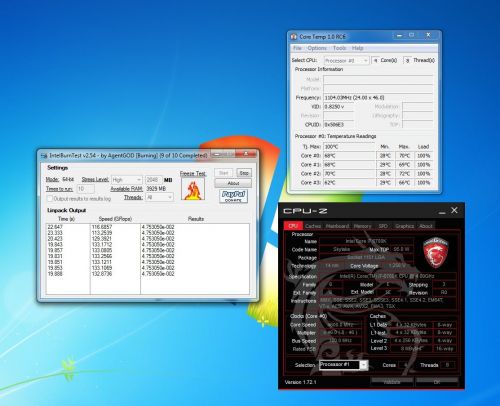Image resolution: width=500 pixels, height=406 pixels.
Task: Expand the Processor #1 selection dropdown in CPU-Z
Action: [364, 365]
